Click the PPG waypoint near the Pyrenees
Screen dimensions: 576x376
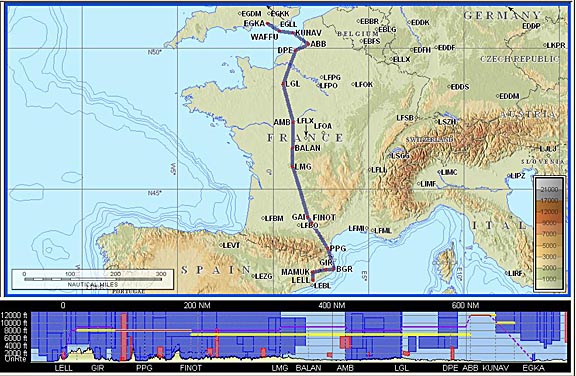[328, 249]
